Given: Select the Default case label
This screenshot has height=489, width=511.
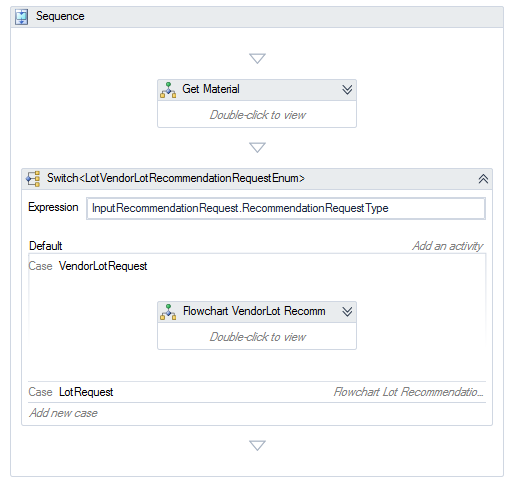Looking at the screenshot, I should [x=46, y=246].
